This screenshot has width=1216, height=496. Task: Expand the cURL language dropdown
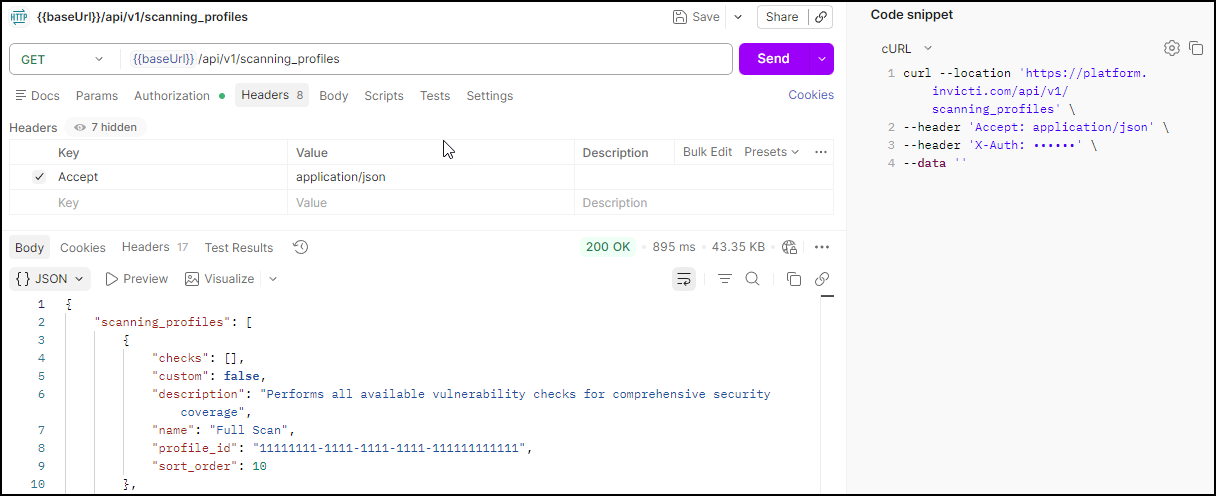[906, 48]
